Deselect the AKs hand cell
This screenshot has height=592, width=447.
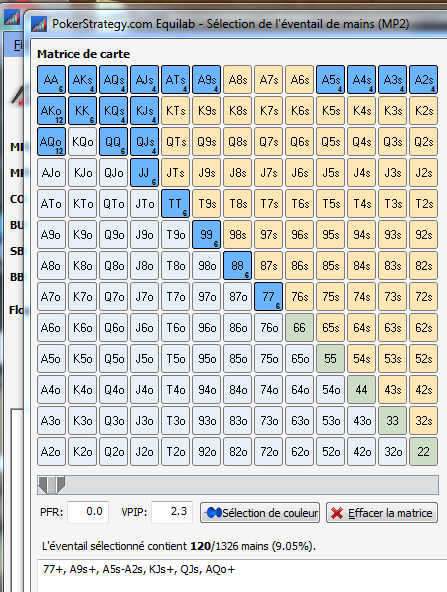(x=82, y=80)
